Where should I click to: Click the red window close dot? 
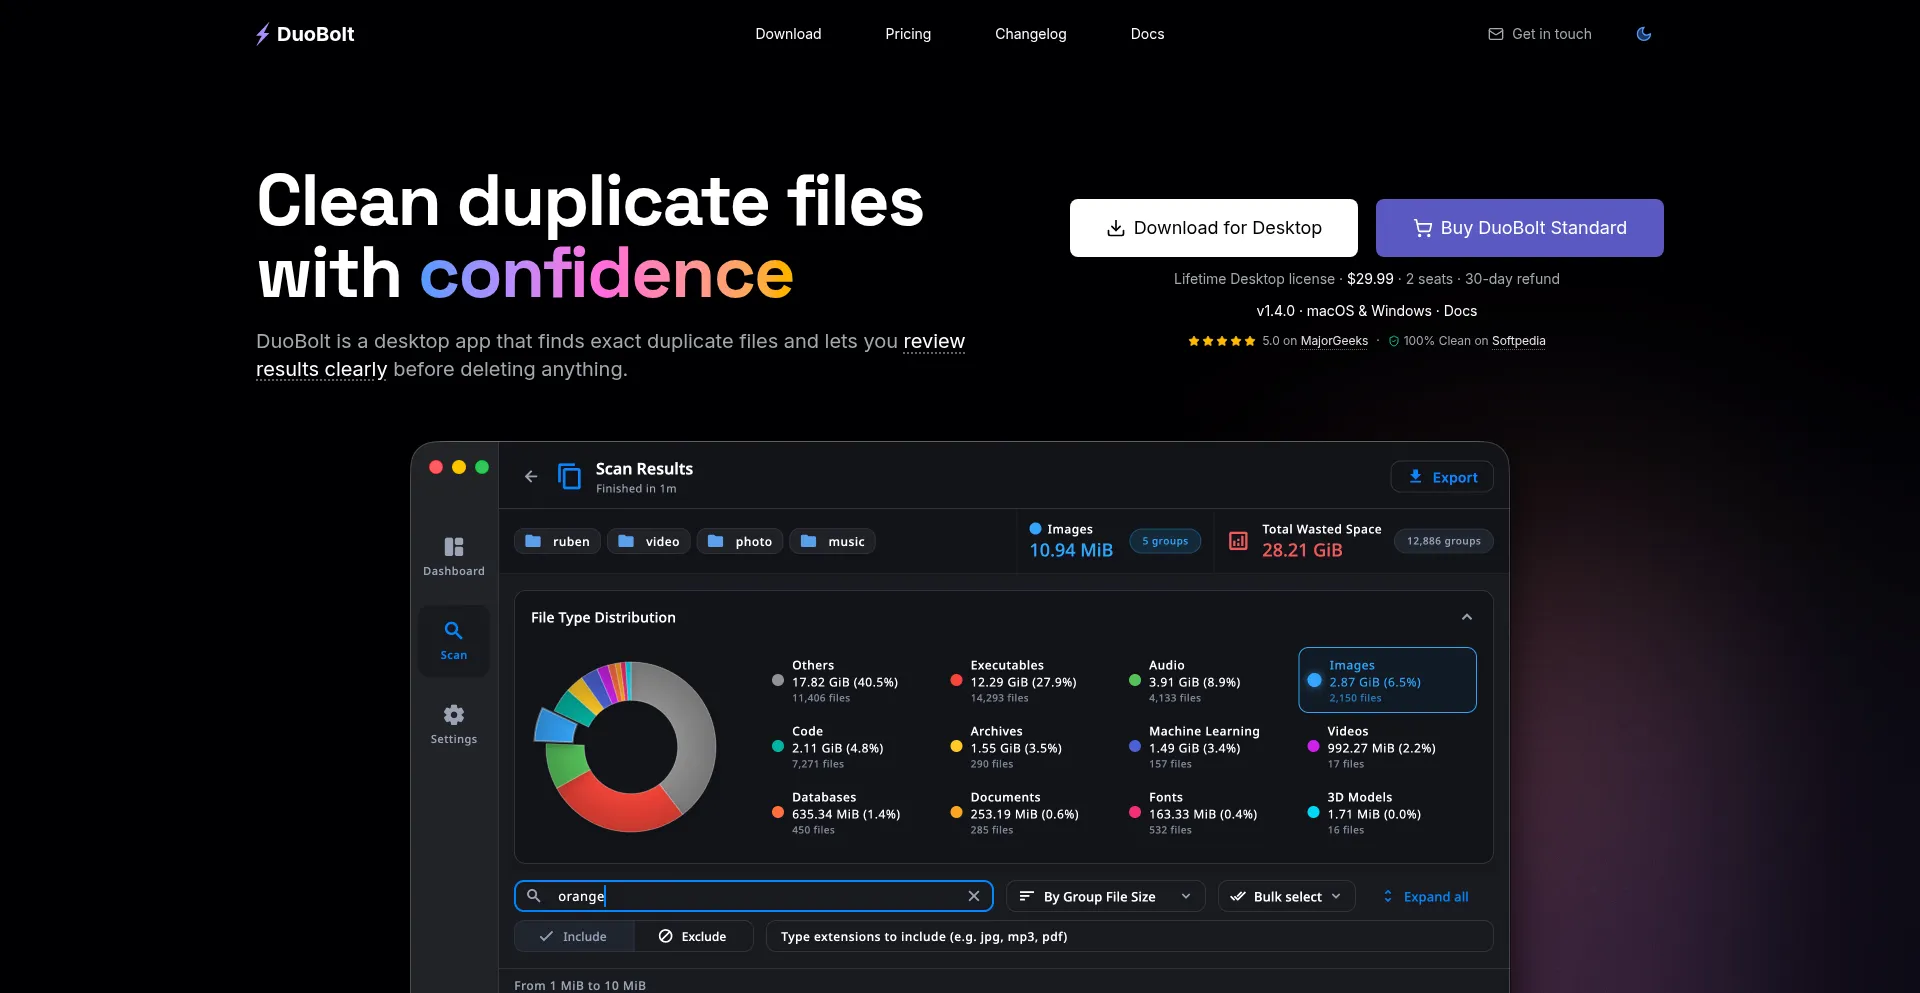point(436,467)
